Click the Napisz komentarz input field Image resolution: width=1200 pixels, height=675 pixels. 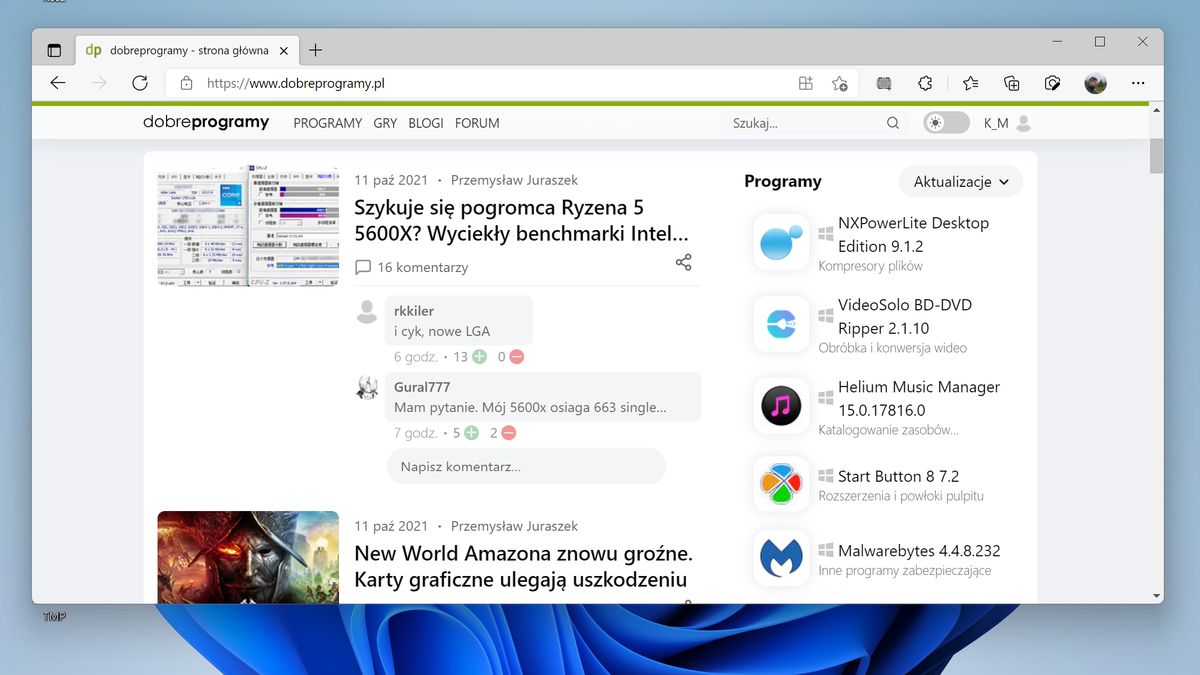526,466
